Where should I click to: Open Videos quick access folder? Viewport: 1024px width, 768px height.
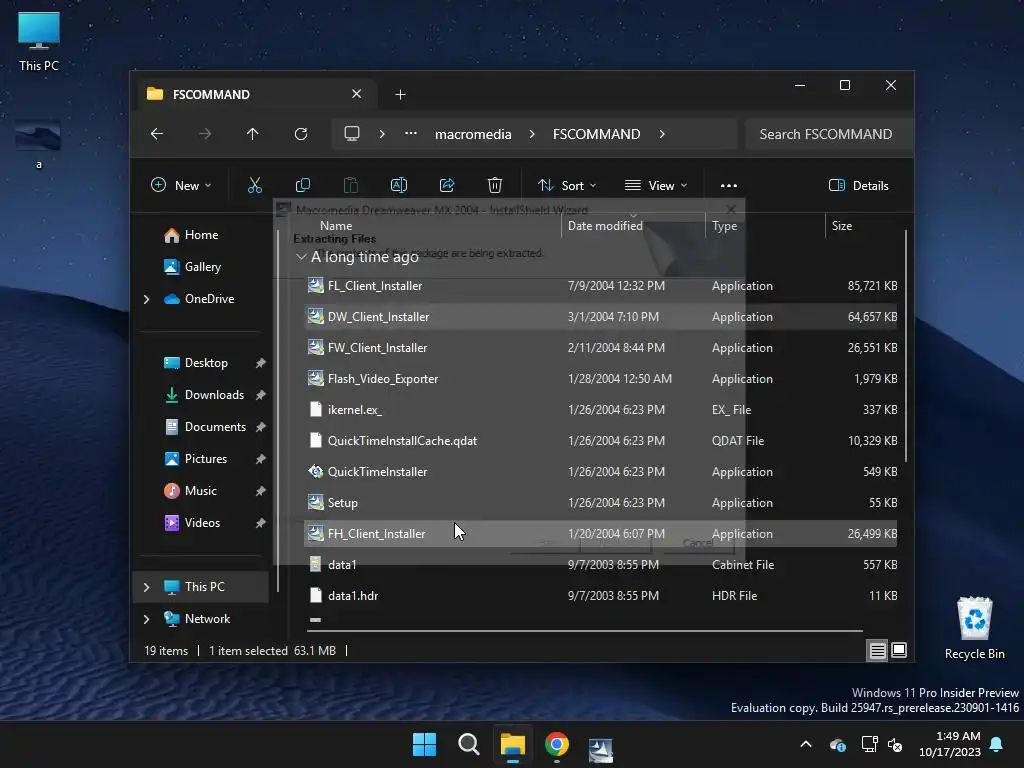click(x=202, y=523)
